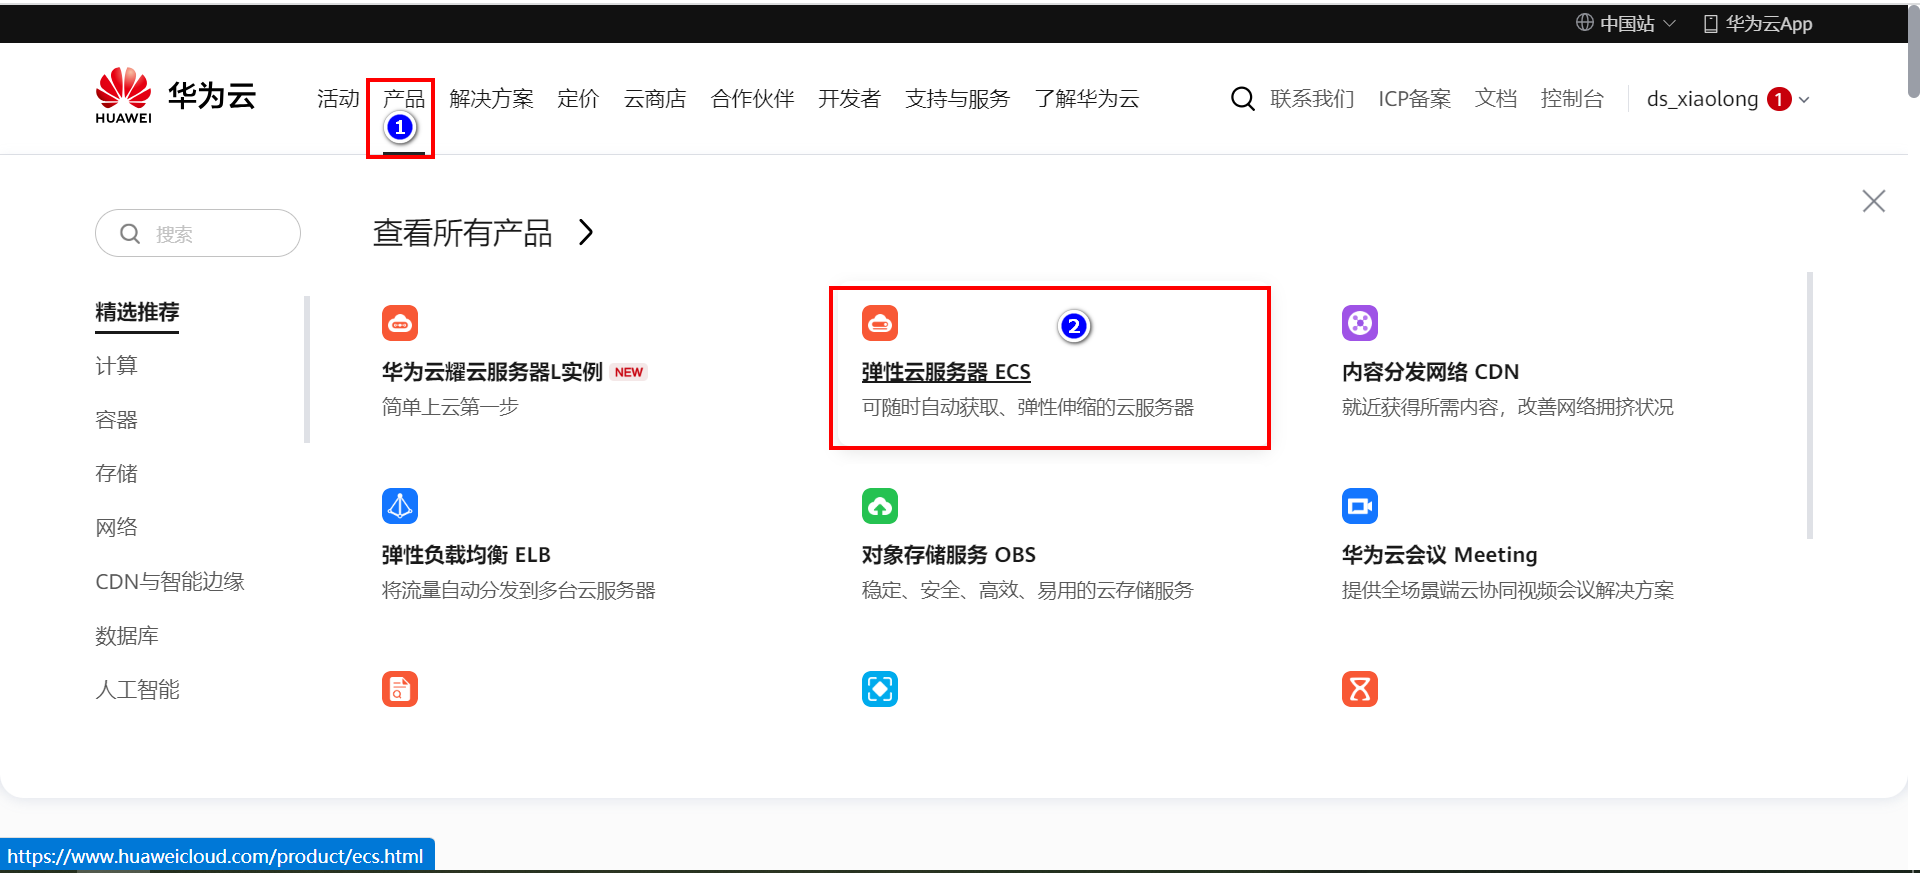Select the CDN与智能边缘 category

pos(170,582)
